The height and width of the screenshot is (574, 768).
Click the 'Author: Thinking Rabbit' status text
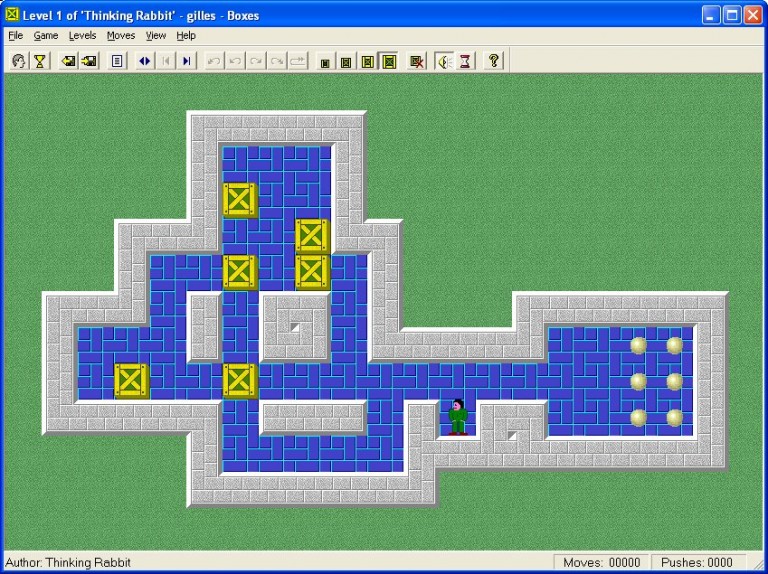tap(68, 562)
